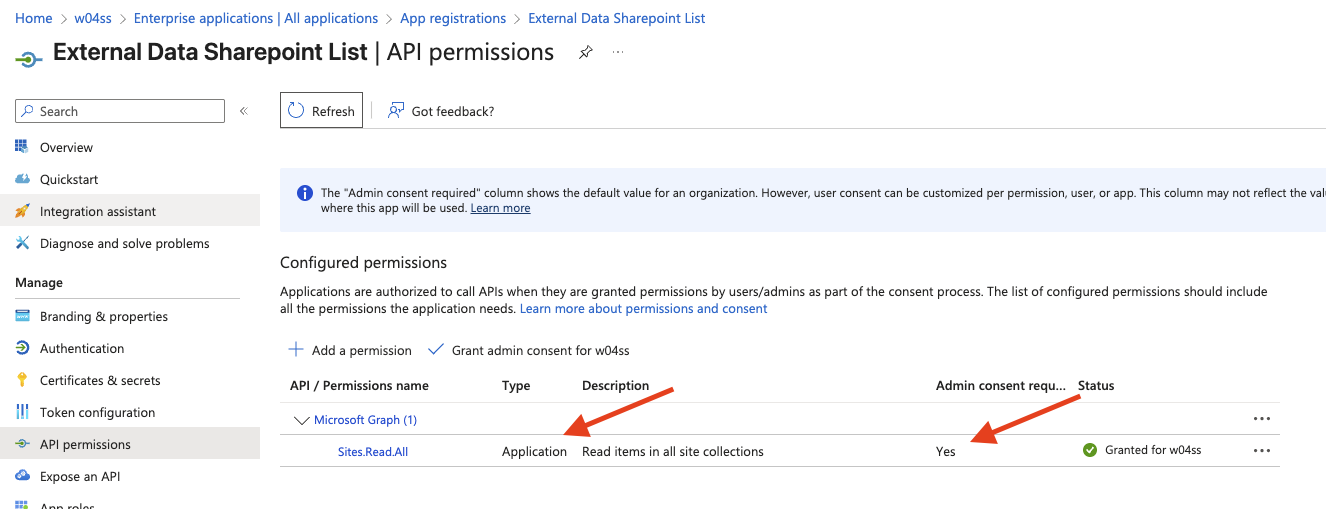Click Grant admin consent for w04ss
Screen dimensions: 1326x509
(x=529, y=350)
